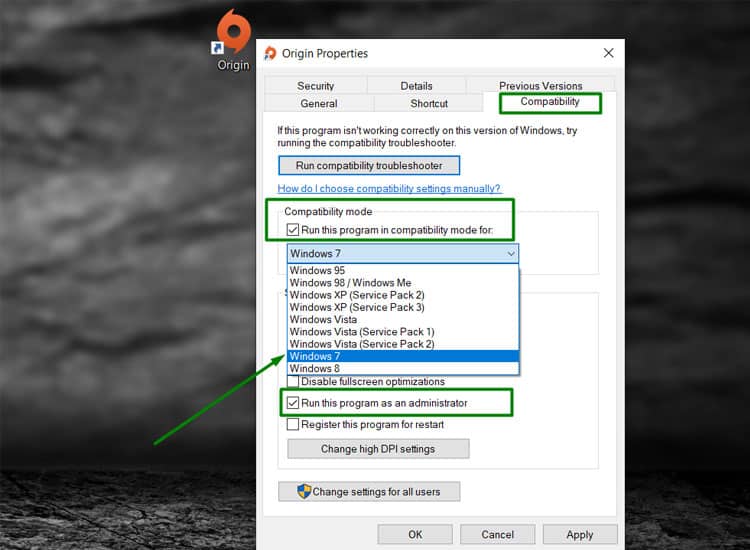Select Windows XP (Service Pack 2)

(x=403, y=295)
